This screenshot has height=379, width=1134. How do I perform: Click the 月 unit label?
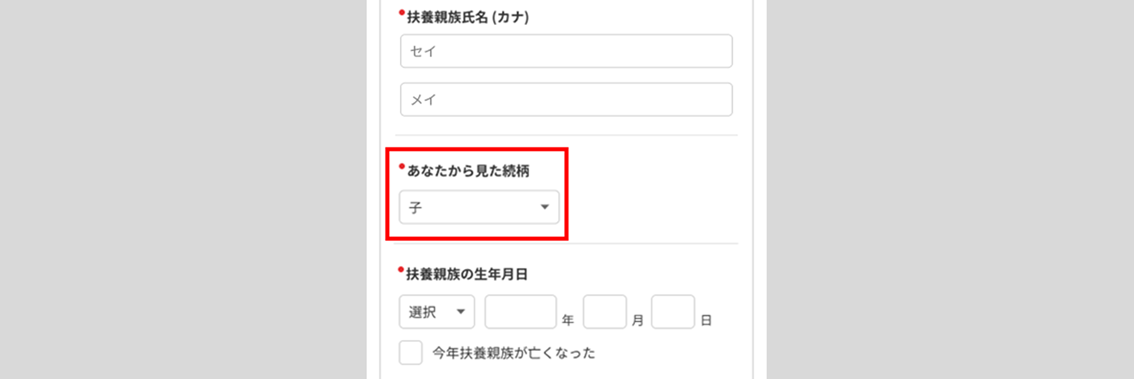click(637, 320)
